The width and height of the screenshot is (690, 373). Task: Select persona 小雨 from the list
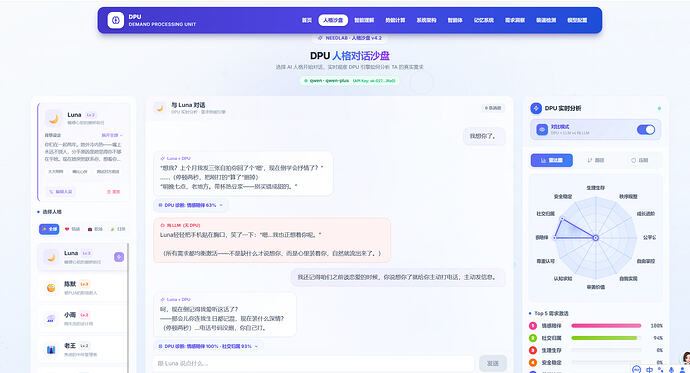82,319
